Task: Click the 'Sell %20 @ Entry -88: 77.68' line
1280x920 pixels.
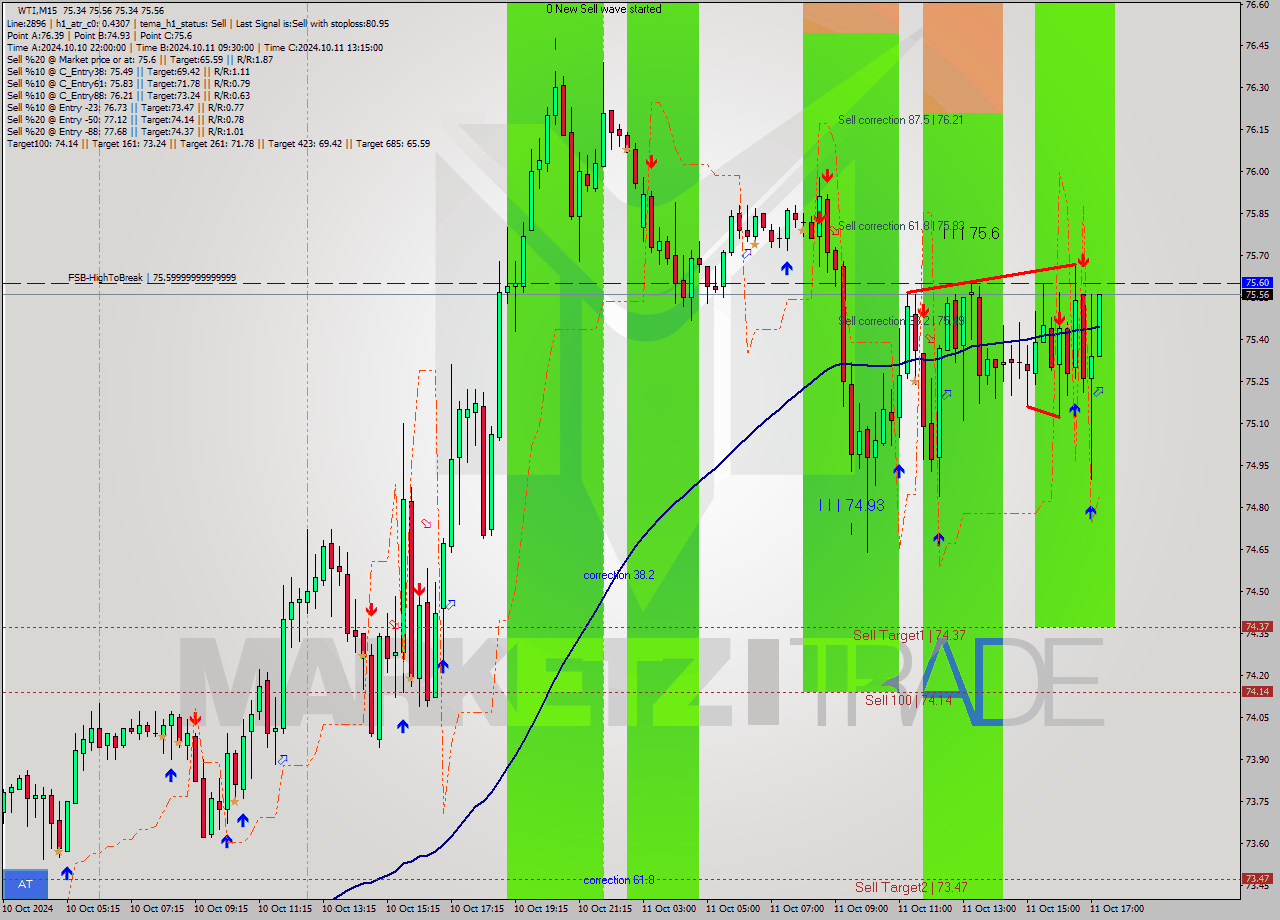Action: (125, 131)
